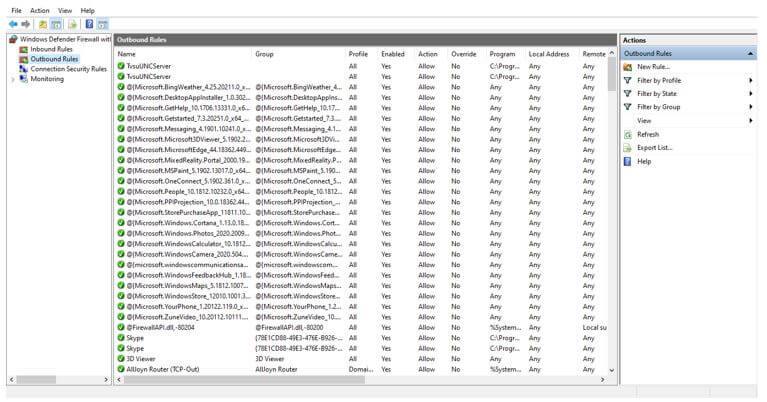Click the Refresh icon in Actions pane
This screenshot has height=402, width=767.
pyautogui.click(x=628, y=134)
